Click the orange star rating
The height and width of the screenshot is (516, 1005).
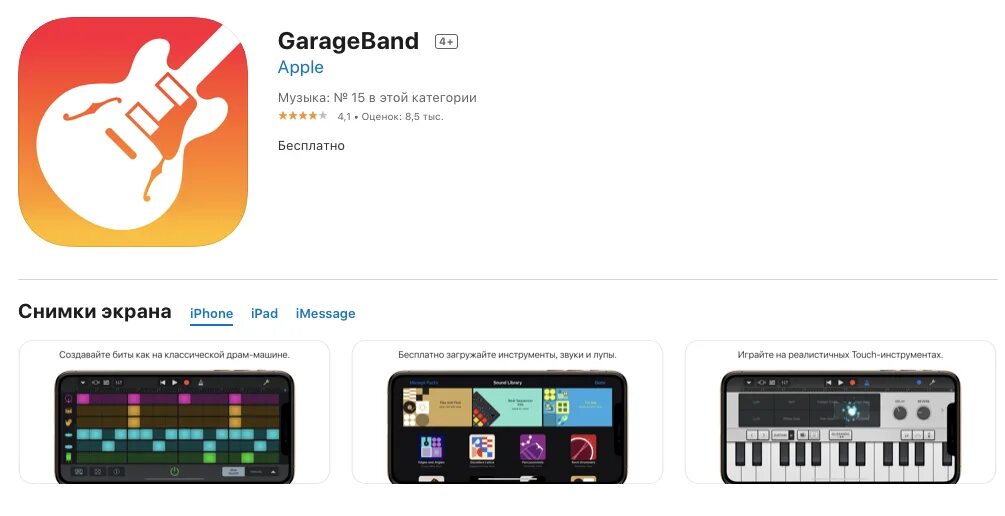[x=303, y=116]
